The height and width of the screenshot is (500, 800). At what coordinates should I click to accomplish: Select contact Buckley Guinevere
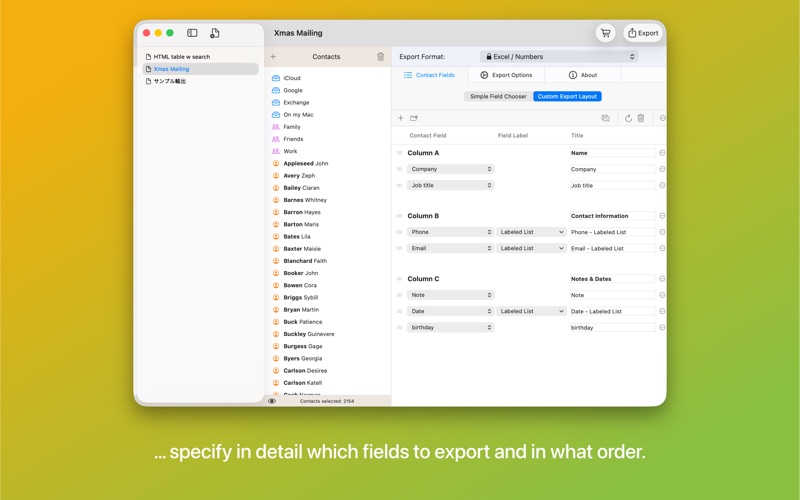[309, 334]
